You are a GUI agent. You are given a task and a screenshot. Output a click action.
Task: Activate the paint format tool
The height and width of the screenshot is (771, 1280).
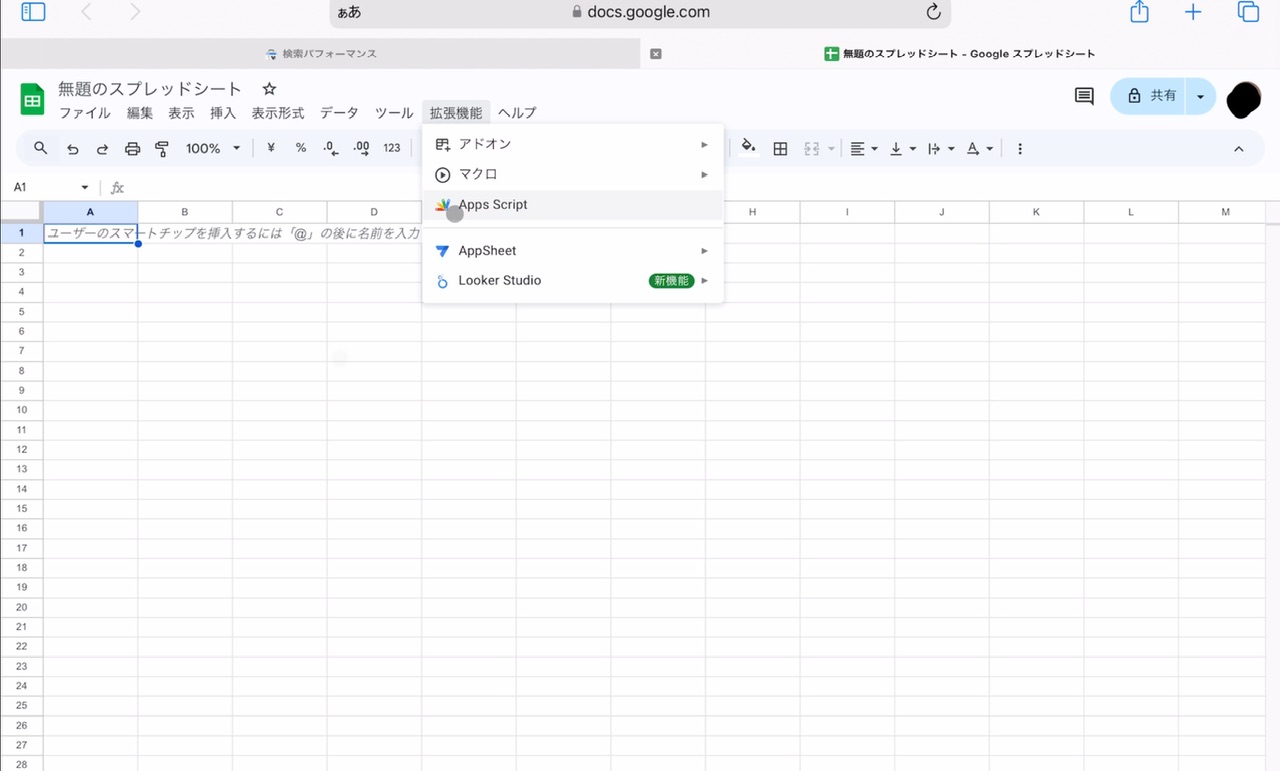pyautogui.click(x=162, y=148)
